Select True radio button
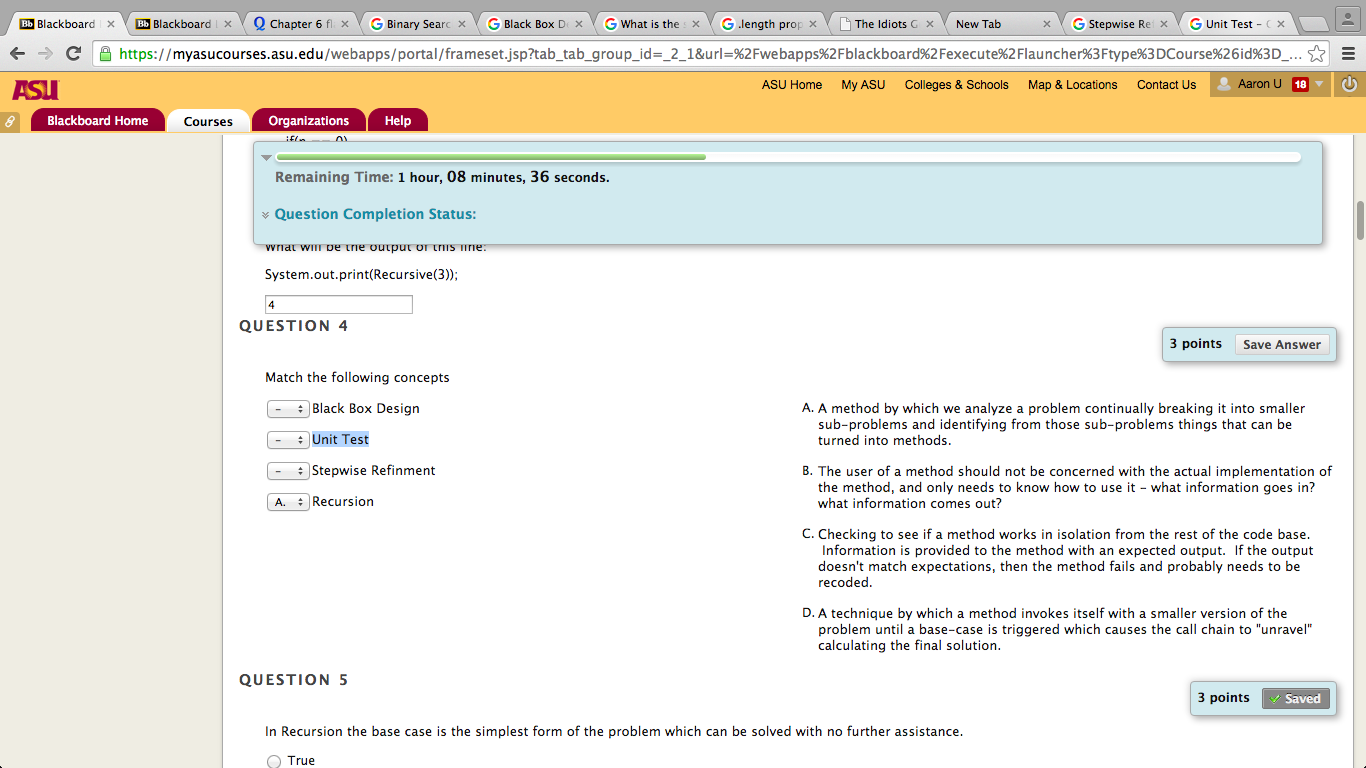This screenshot has height=768, width=1366. click(274, 761)
